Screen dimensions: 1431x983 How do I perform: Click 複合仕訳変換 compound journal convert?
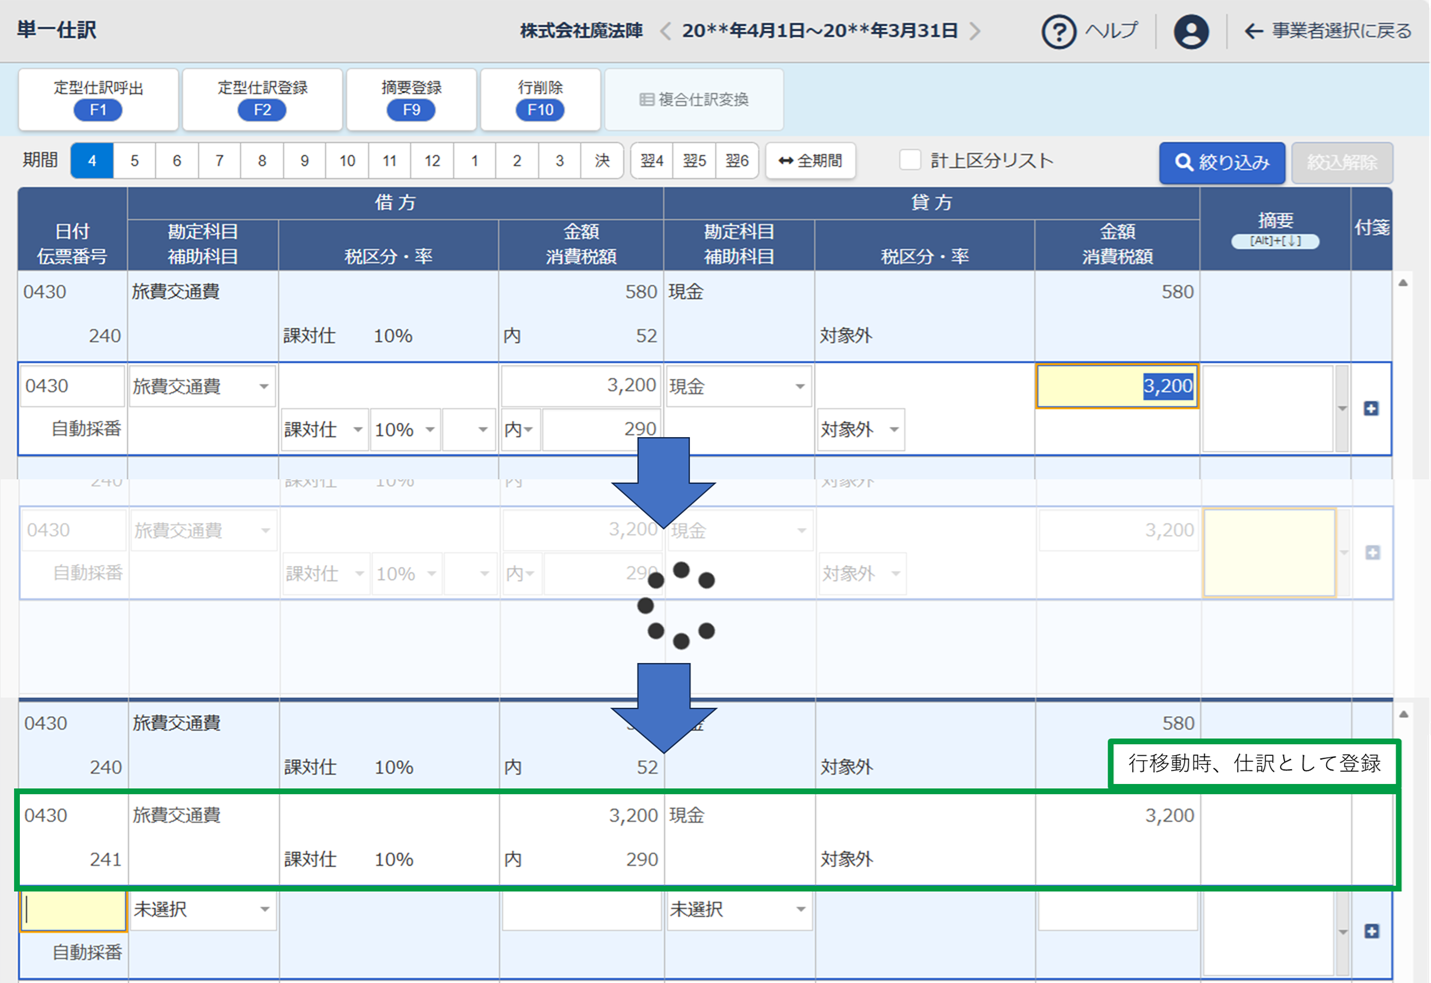694,100
